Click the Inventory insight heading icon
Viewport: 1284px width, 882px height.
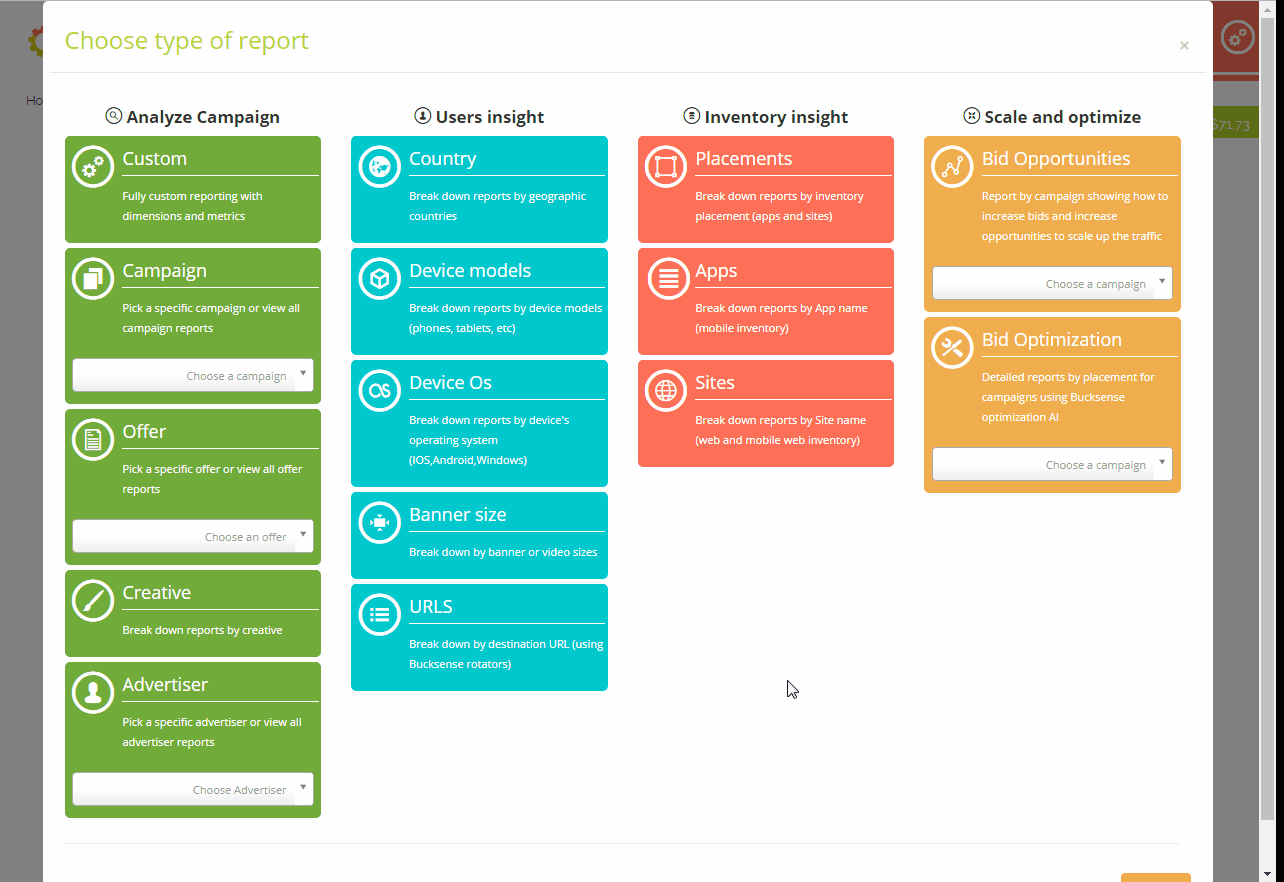[x=692, y=116]
